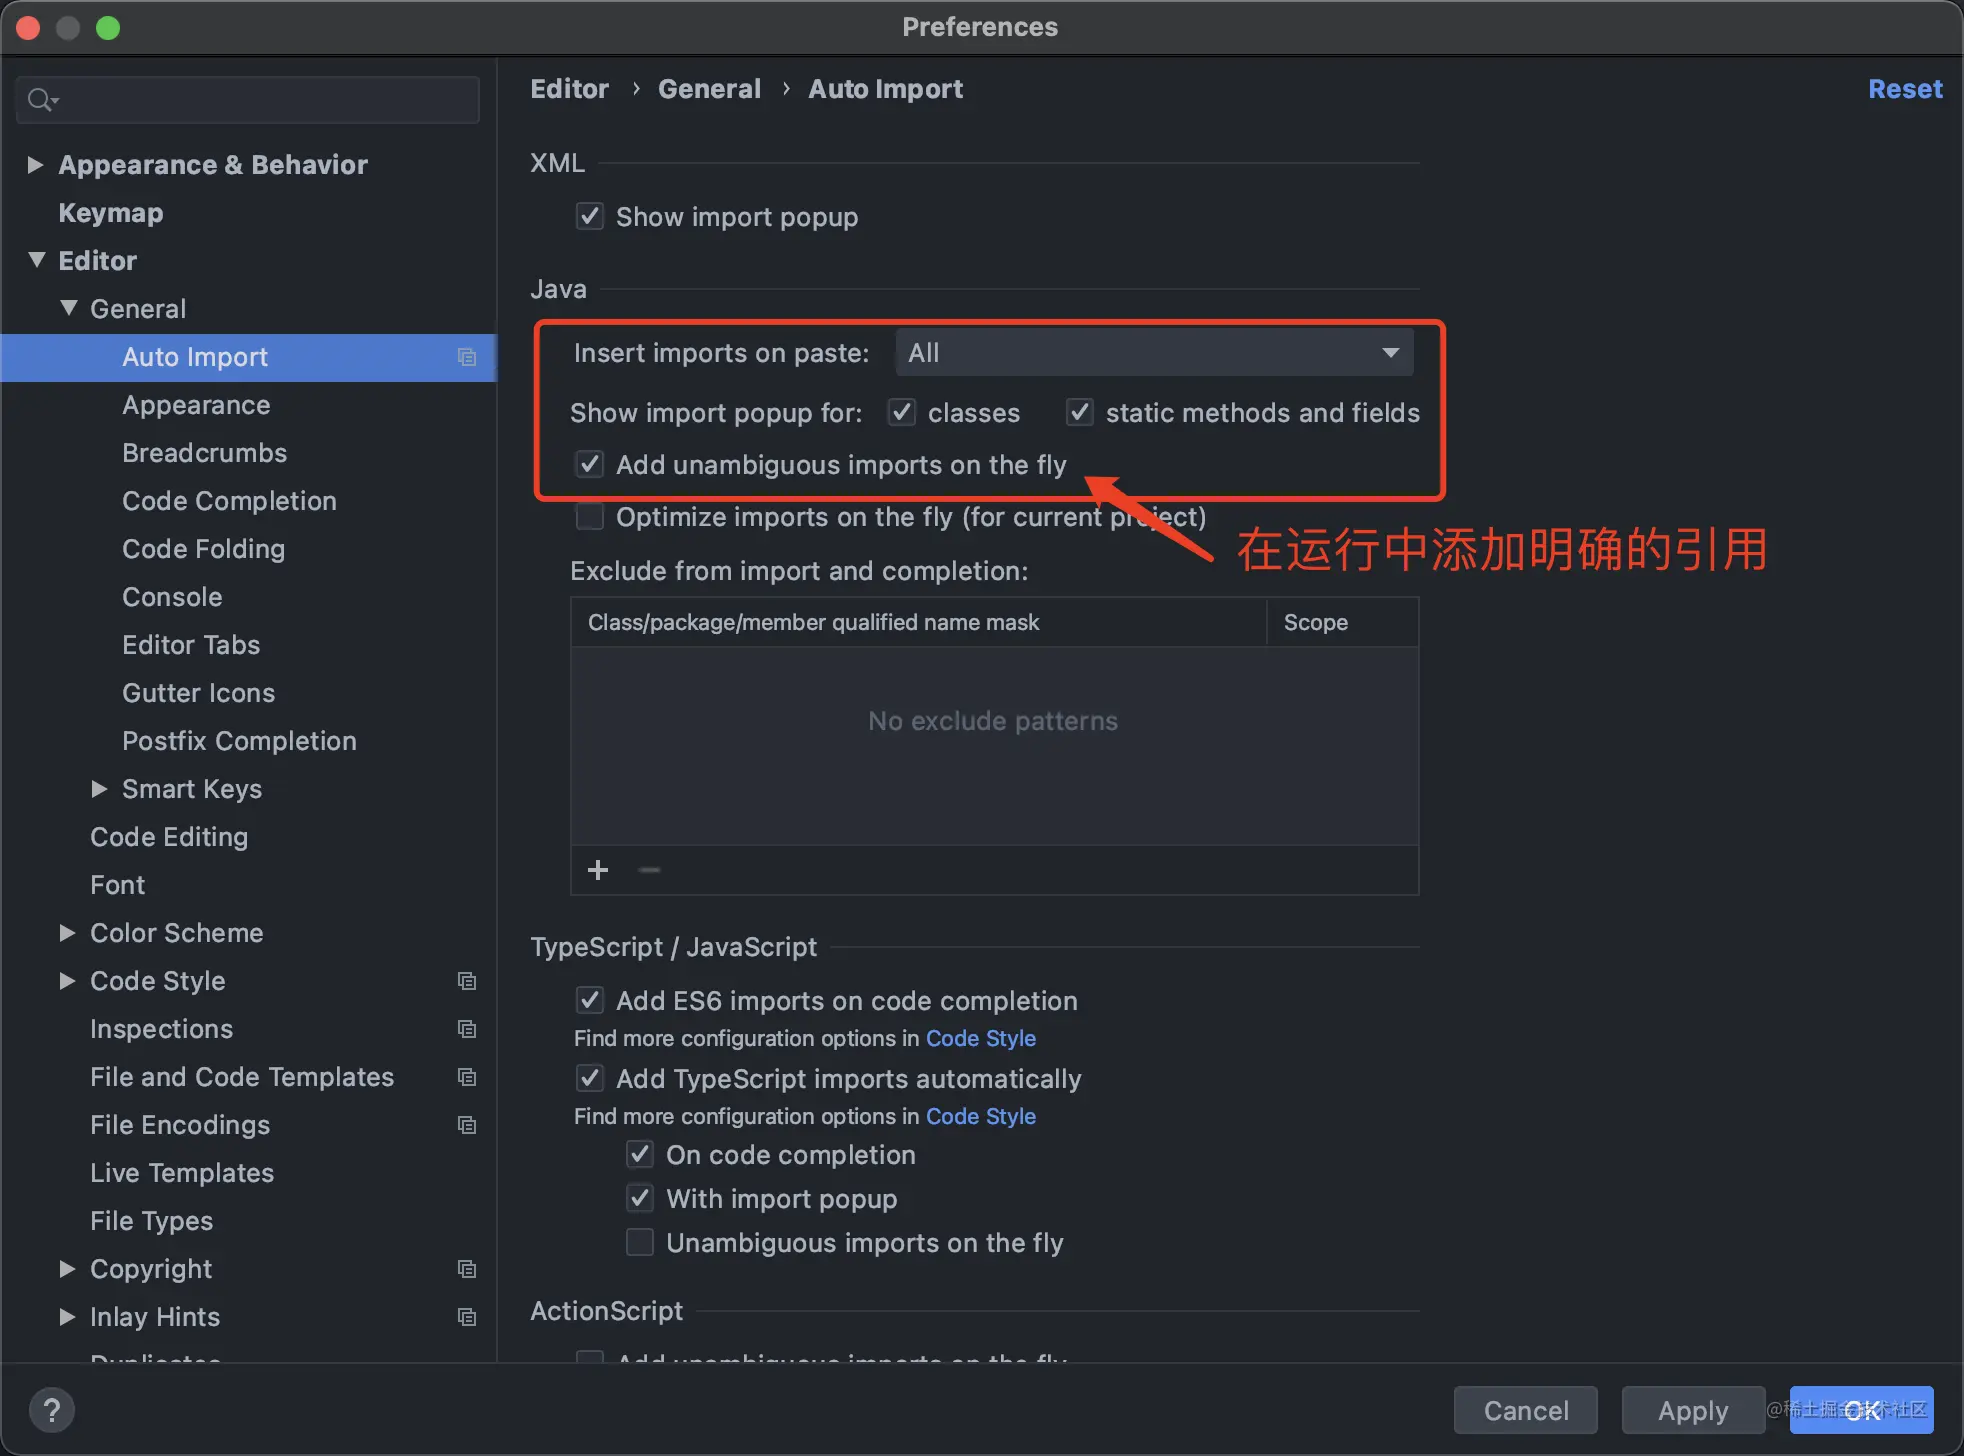Click the project-level icon beside Inspections
The height and width of the screenshot is (1456, 1964).
point(466,1029)
